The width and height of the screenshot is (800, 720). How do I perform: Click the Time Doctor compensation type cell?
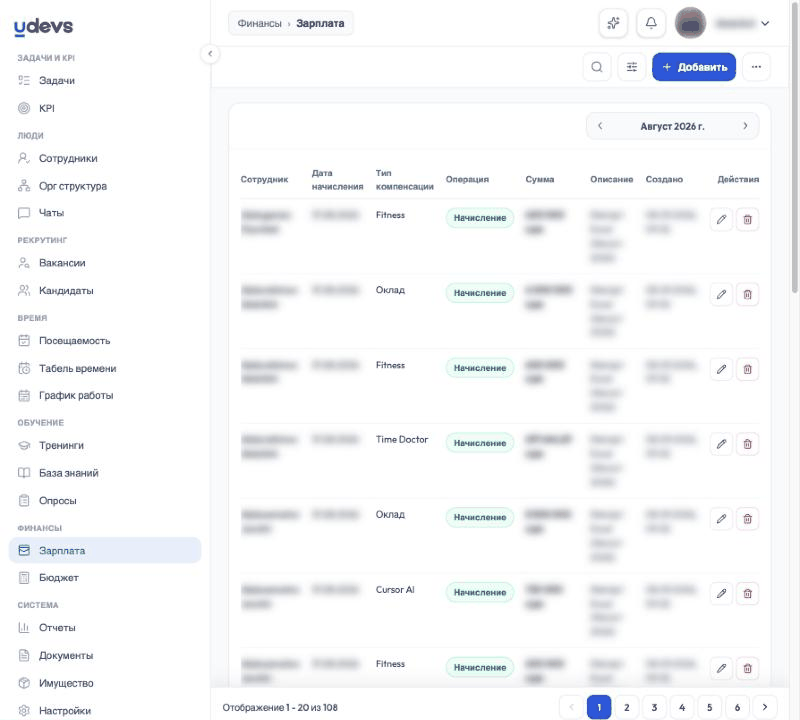pyautogui.click(x=402, y=439)
